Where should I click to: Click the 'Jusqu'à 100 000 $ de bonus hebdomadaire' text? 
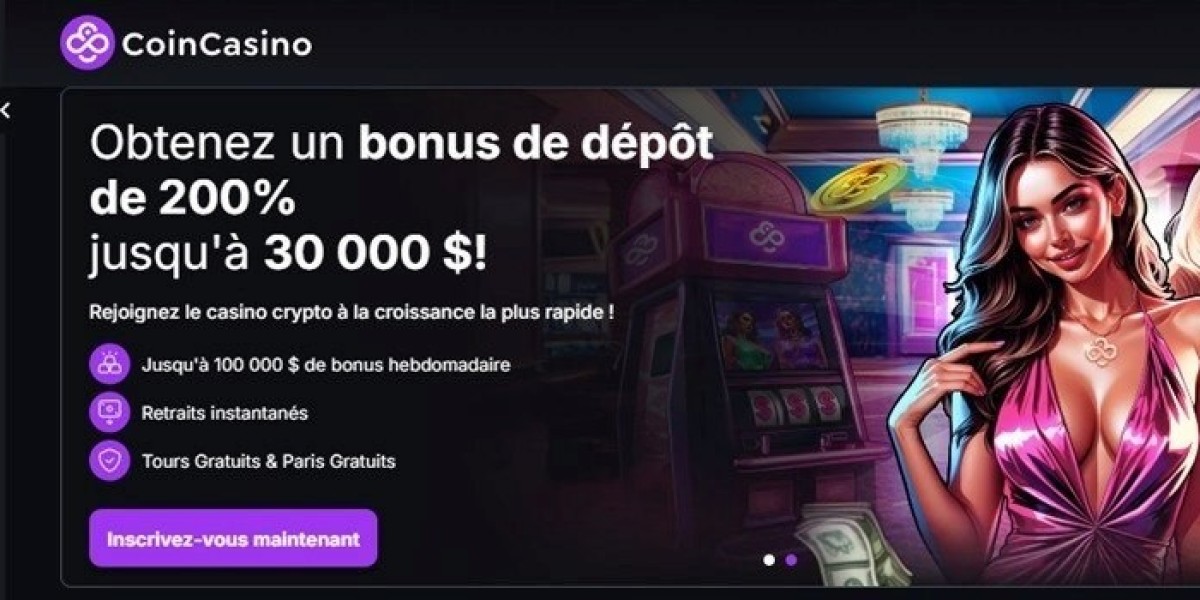click(x=326, y=365)
